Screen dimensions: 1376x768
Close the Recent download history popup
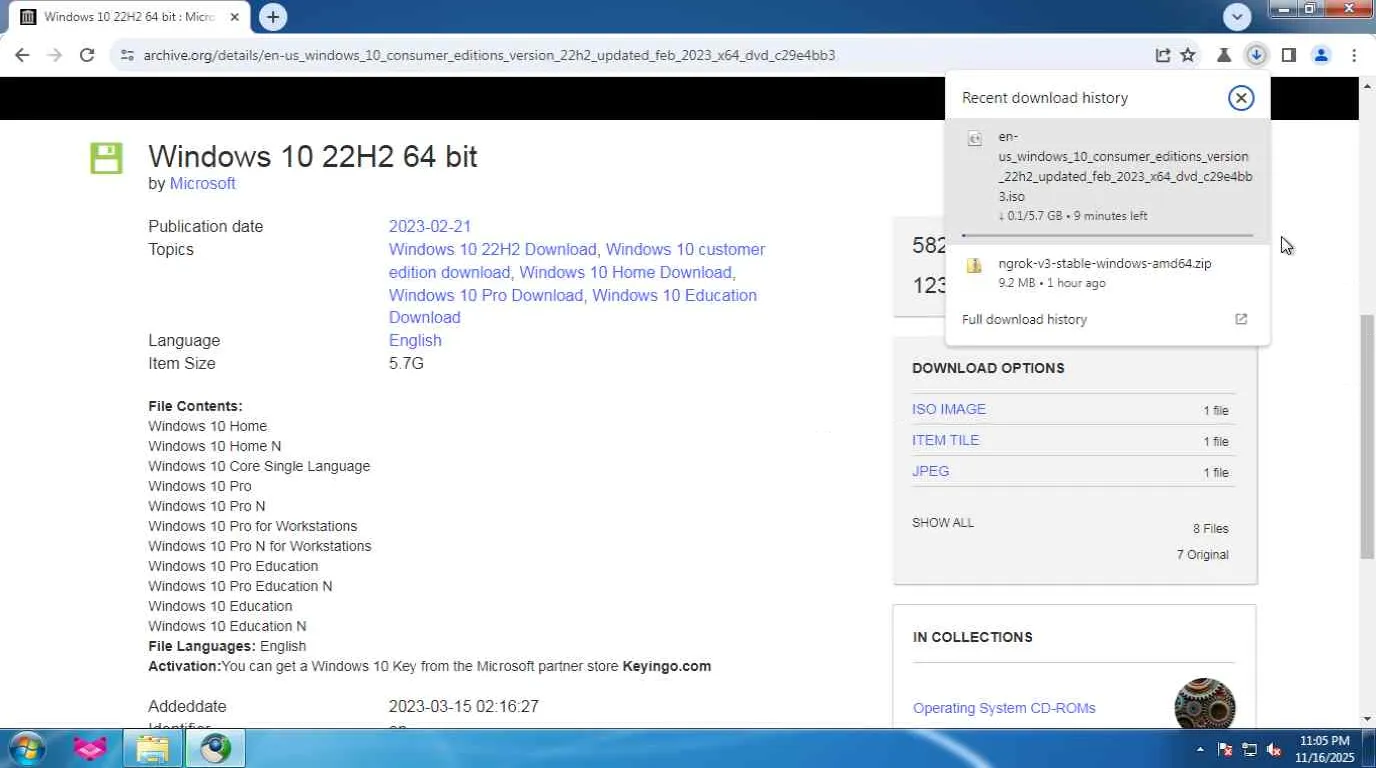click(x=1241, y=98)
